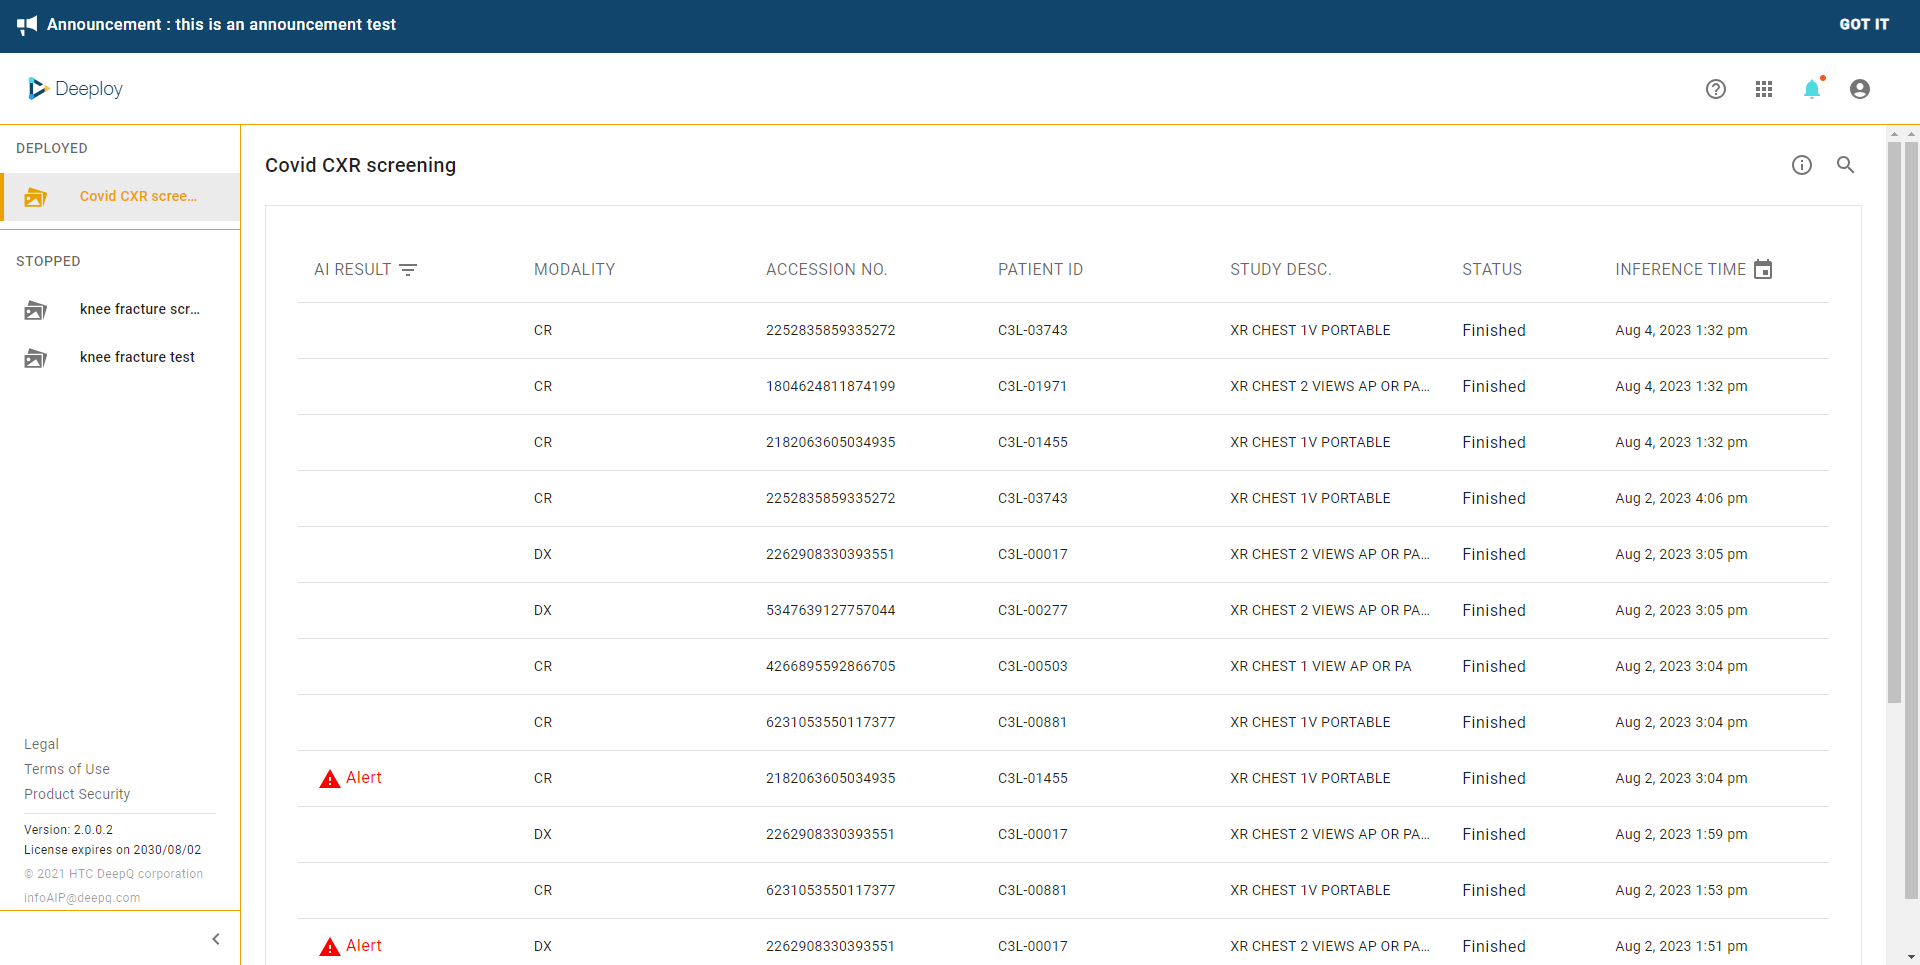Open the apps grid menu

[1763, 89]
